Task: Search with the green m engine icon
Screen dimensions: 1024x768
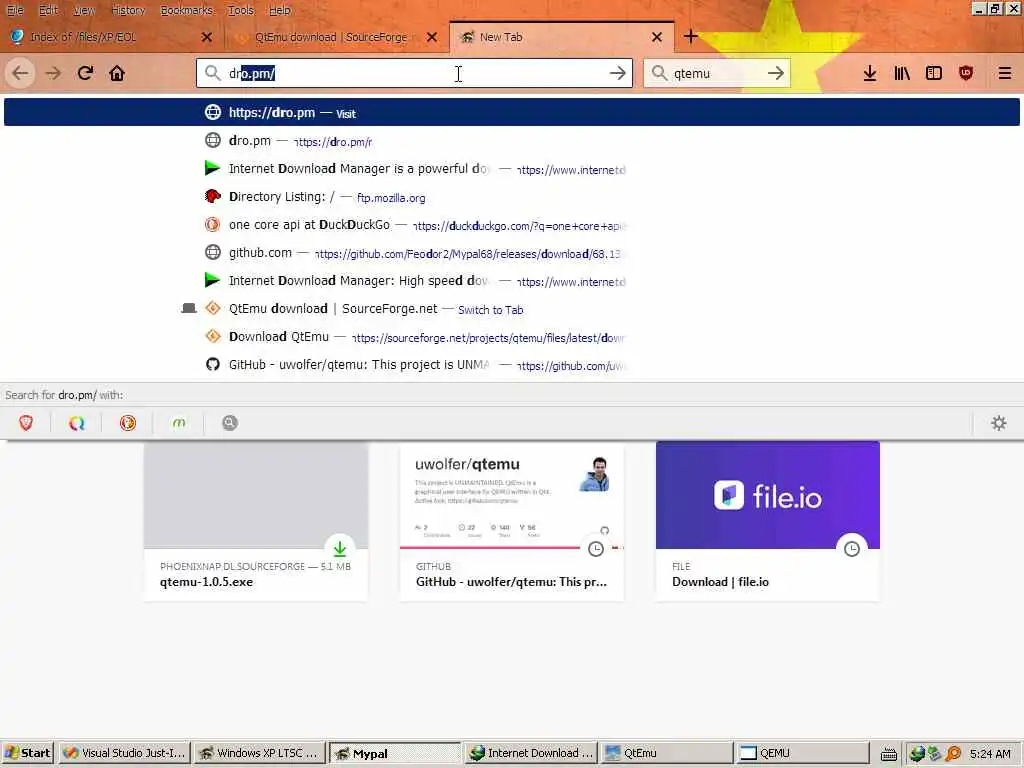Action: point(179,423)
